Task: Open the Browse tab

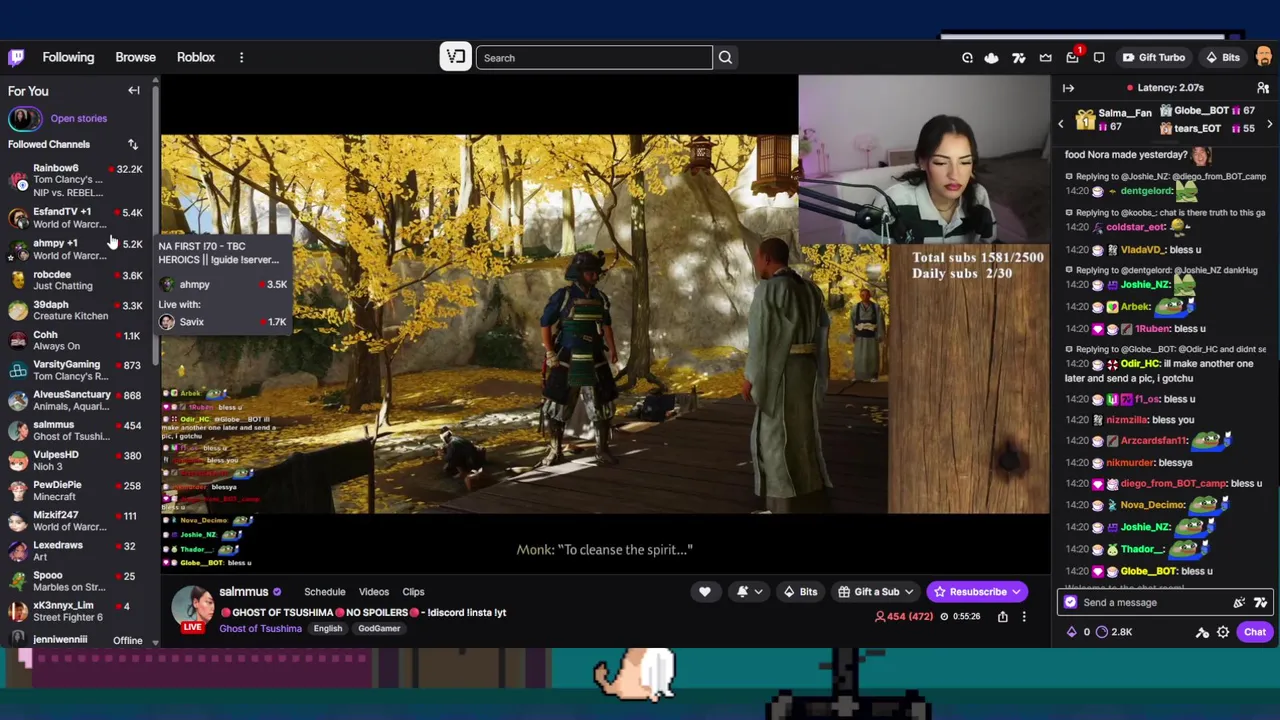Action: [x=135, y=57]
